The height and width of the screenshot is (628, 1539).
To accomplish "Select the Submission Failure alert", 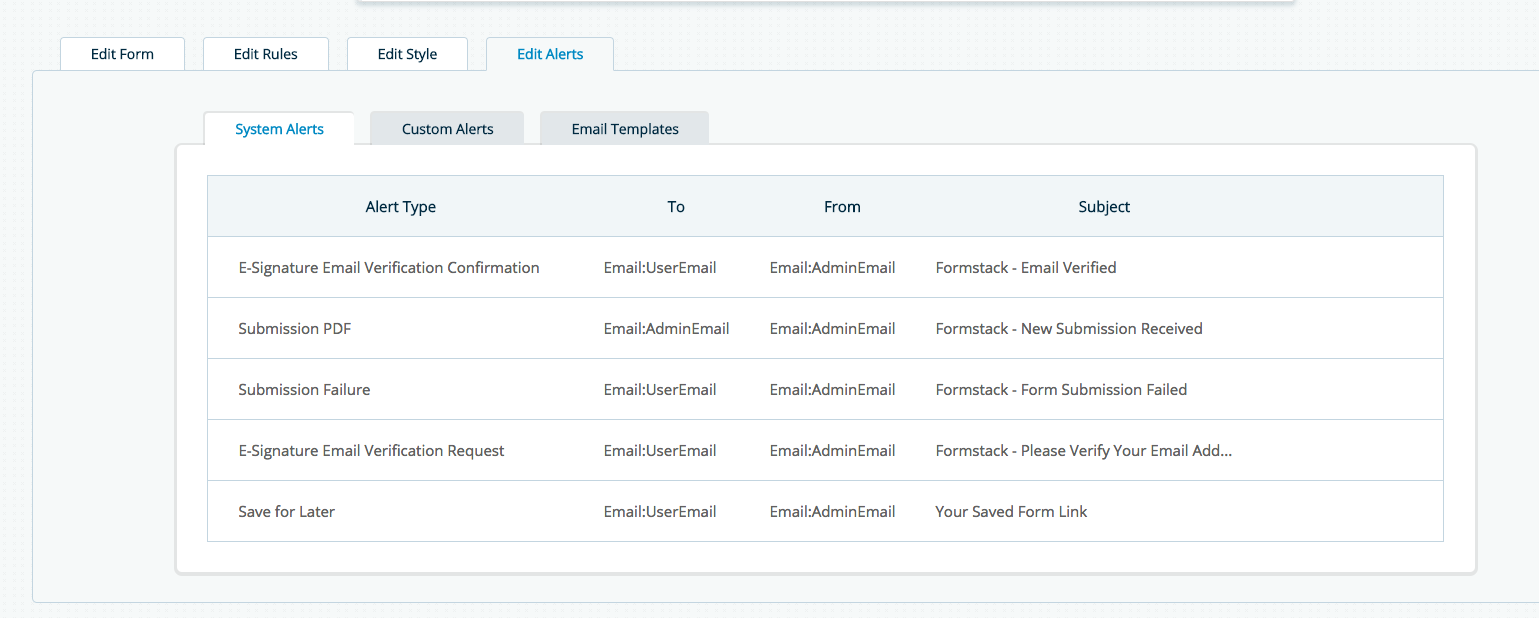I will tap(304, 390).
